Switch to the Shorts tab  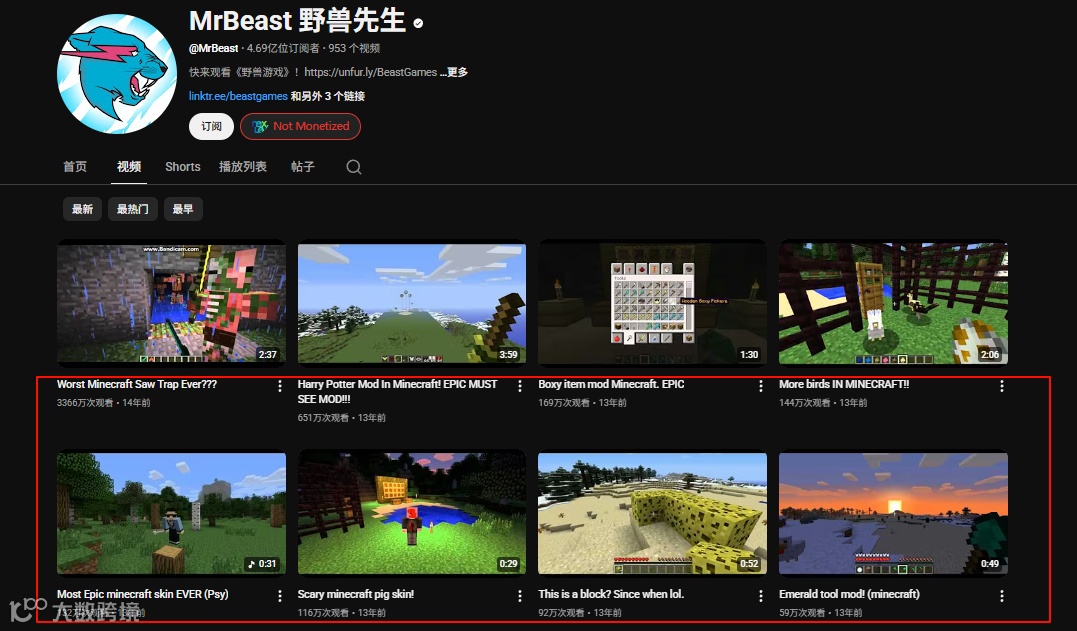(183, 167)
